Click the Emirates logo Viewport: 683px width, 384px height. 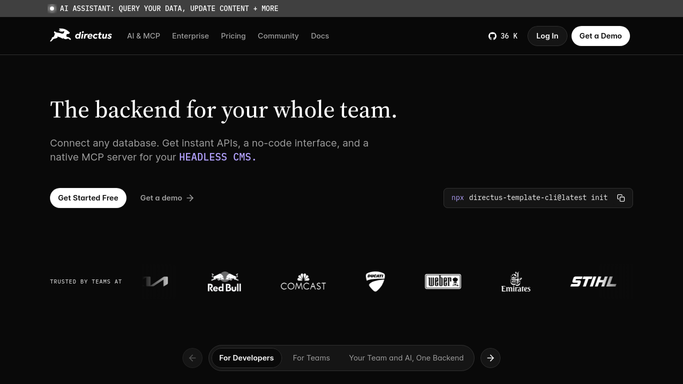pyautogui.click(x=516, y=282)
